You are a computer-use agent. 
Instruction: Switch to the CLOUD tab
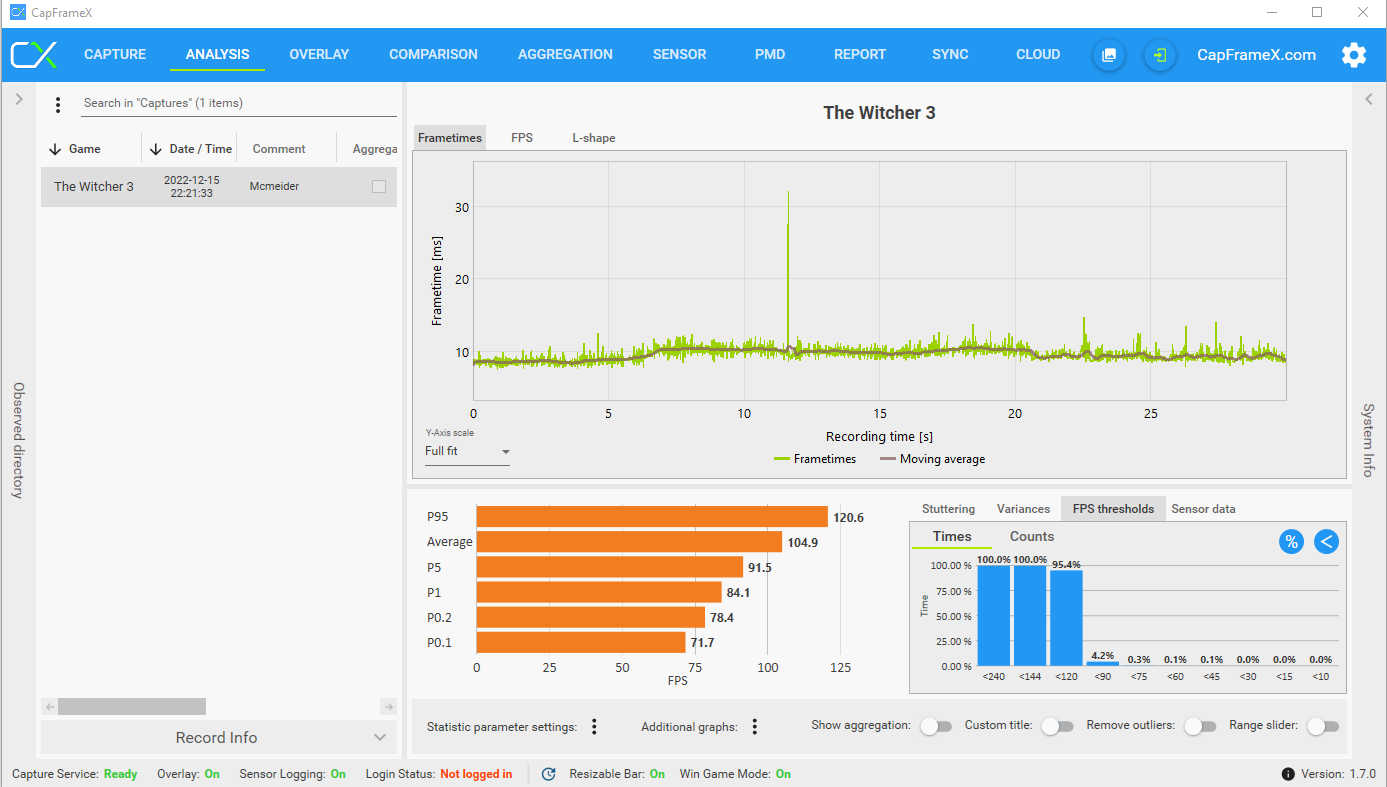click(x=1038, y=55)
